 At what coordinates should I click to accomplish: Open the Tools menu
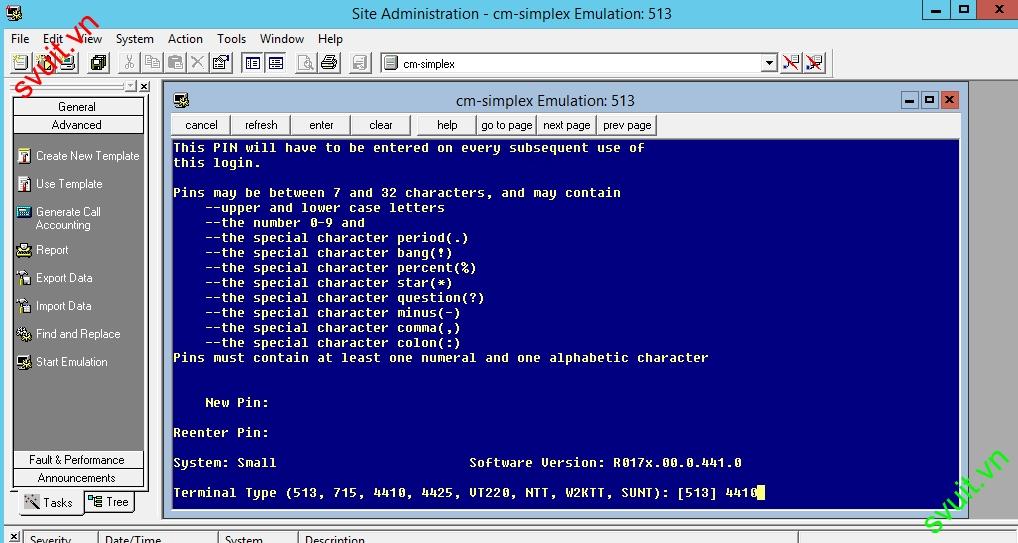pyautogui.click(x=231, y=39)
